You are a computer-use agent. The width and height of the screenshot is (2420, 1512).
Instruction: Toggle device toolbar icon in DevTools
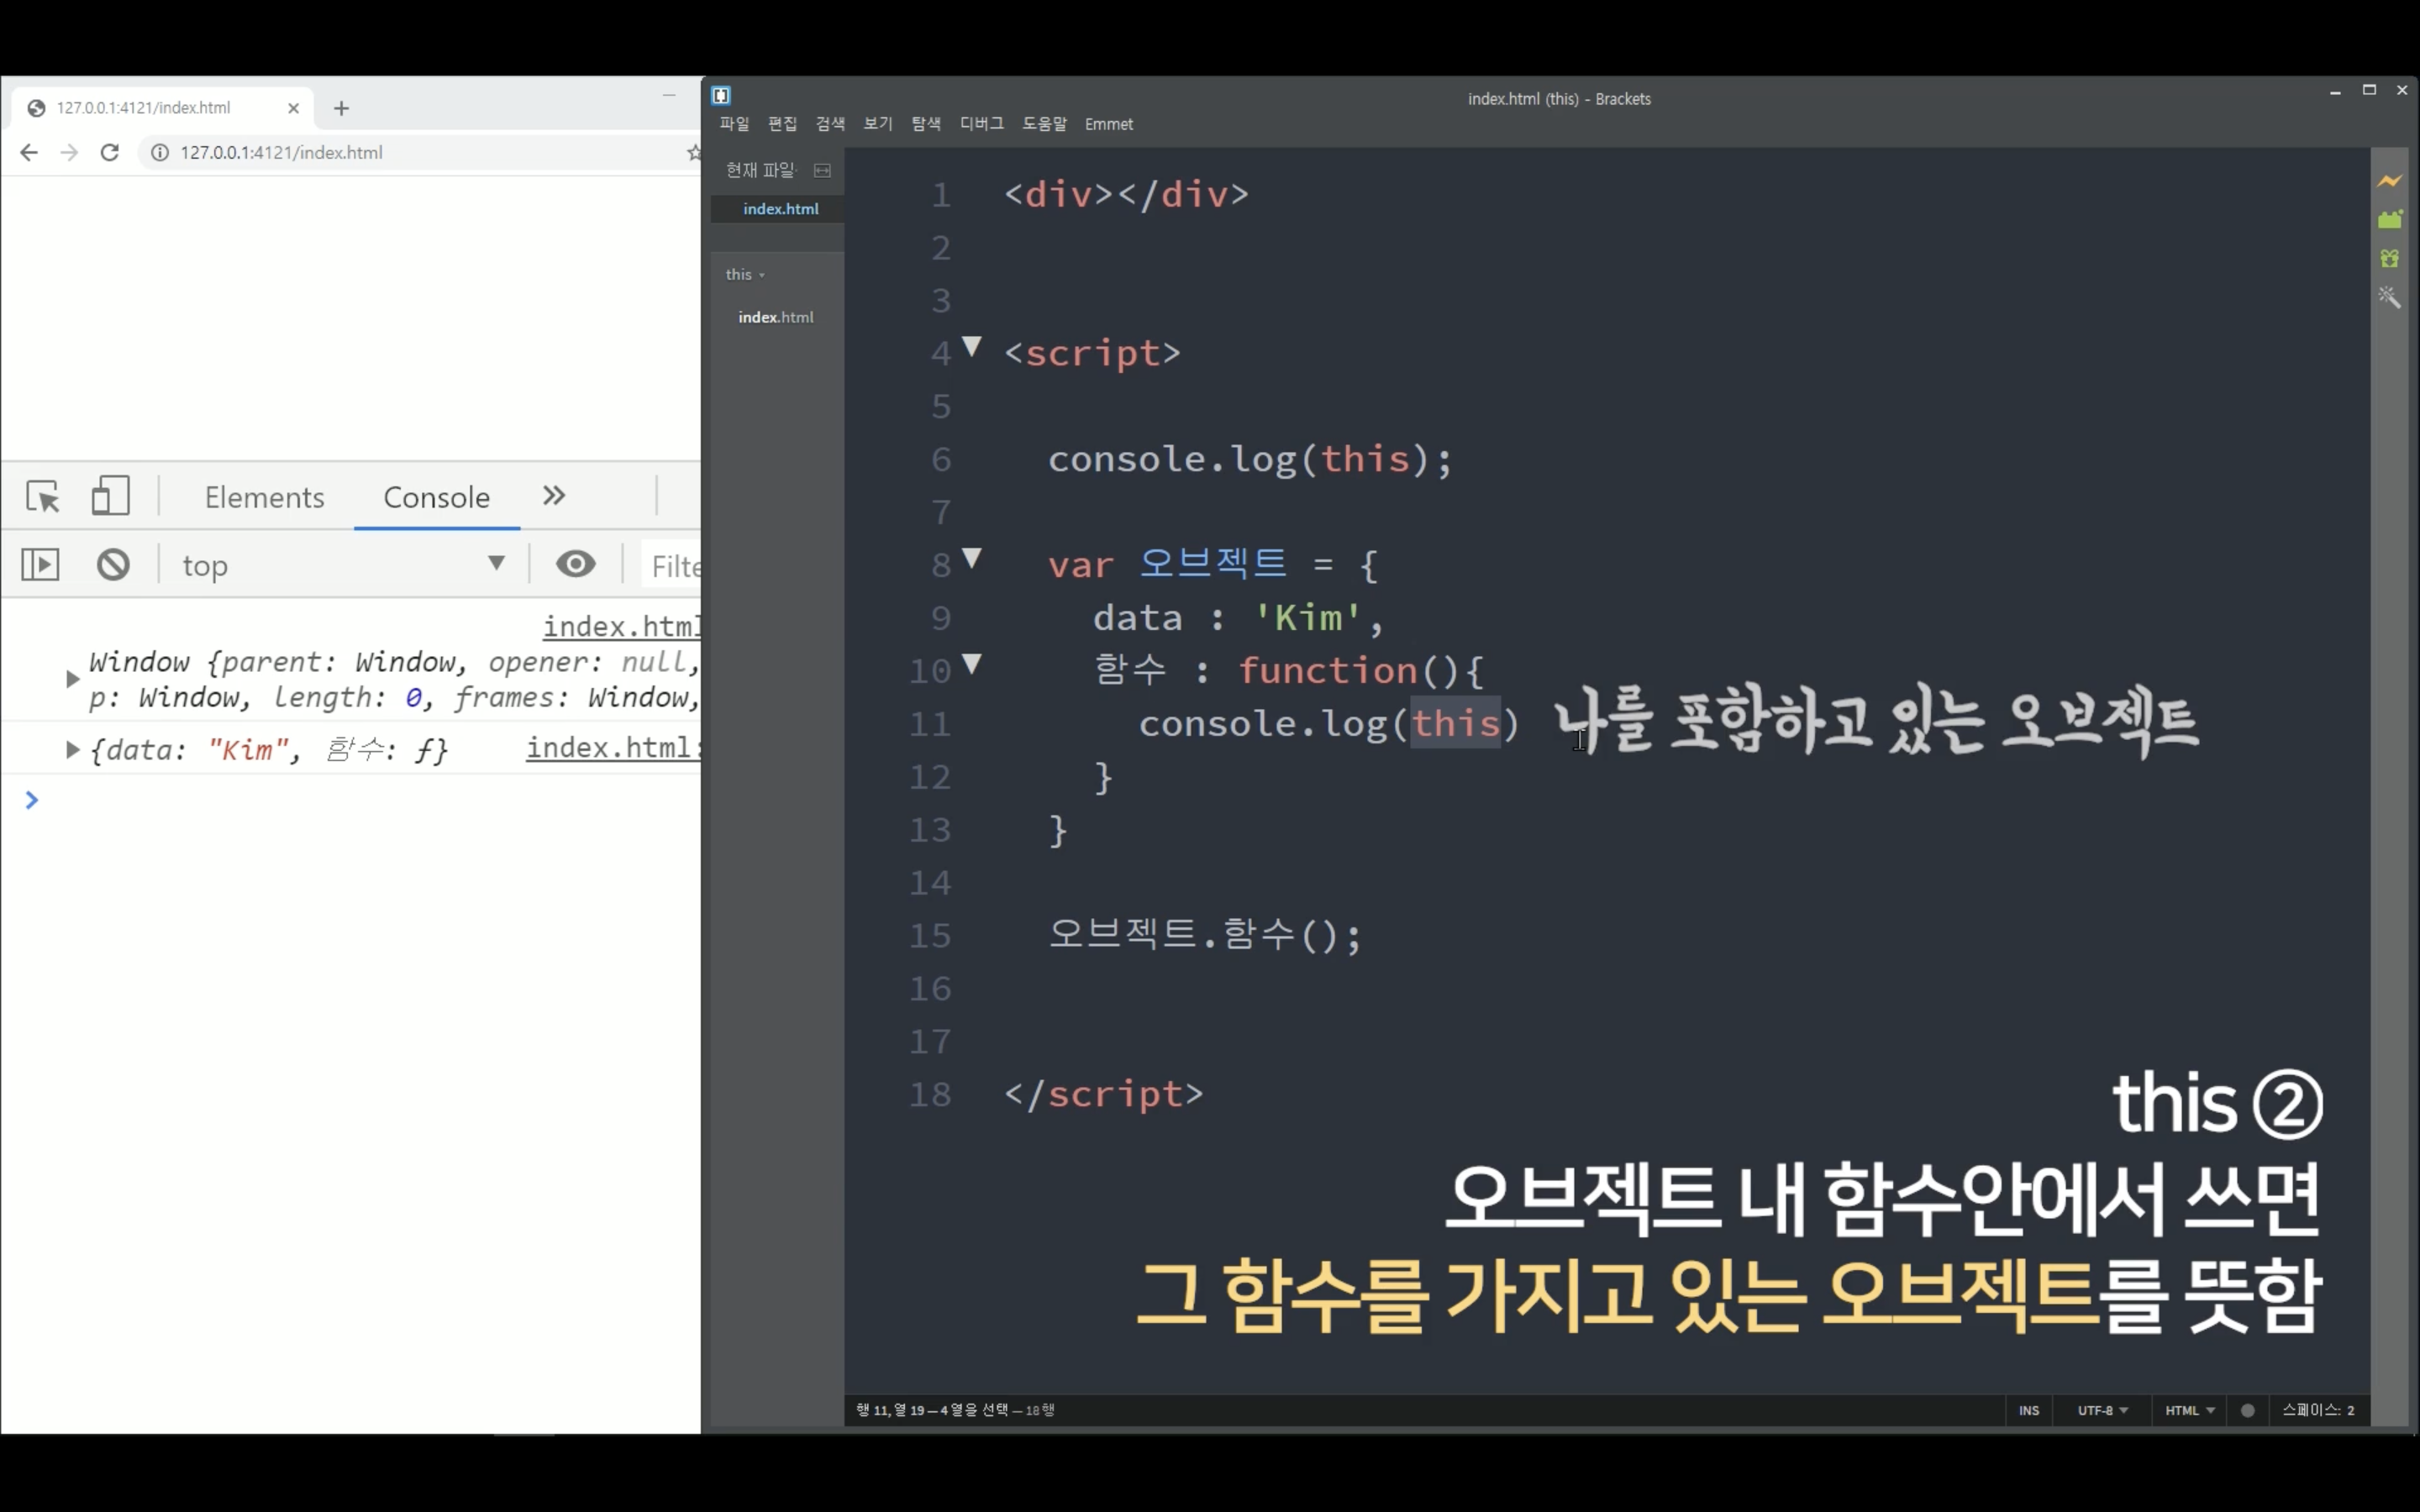click(x=110, y=496)
